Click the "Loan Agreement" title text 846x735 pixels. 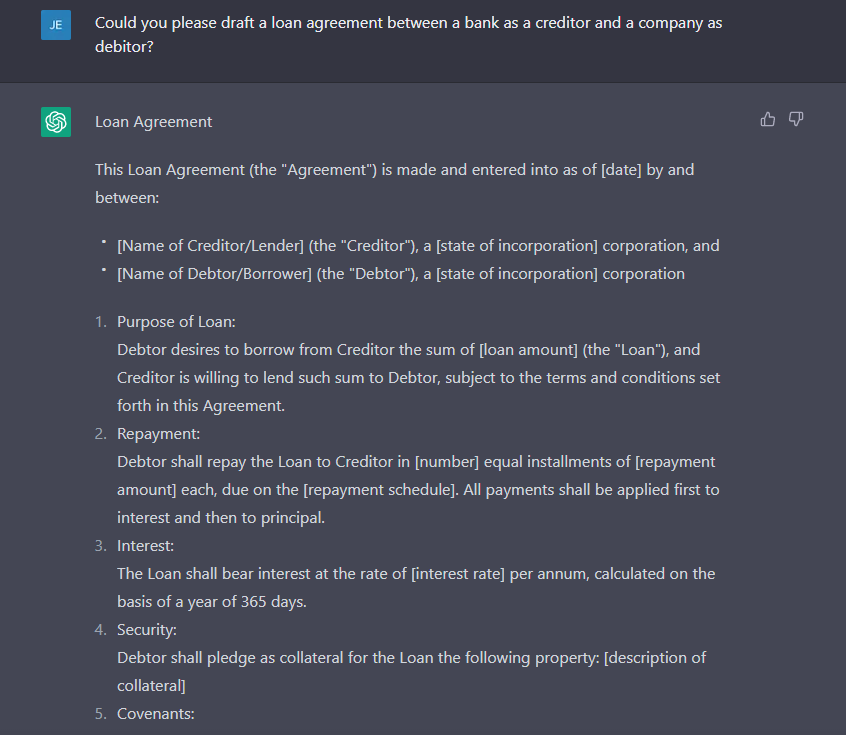point(153,122)
